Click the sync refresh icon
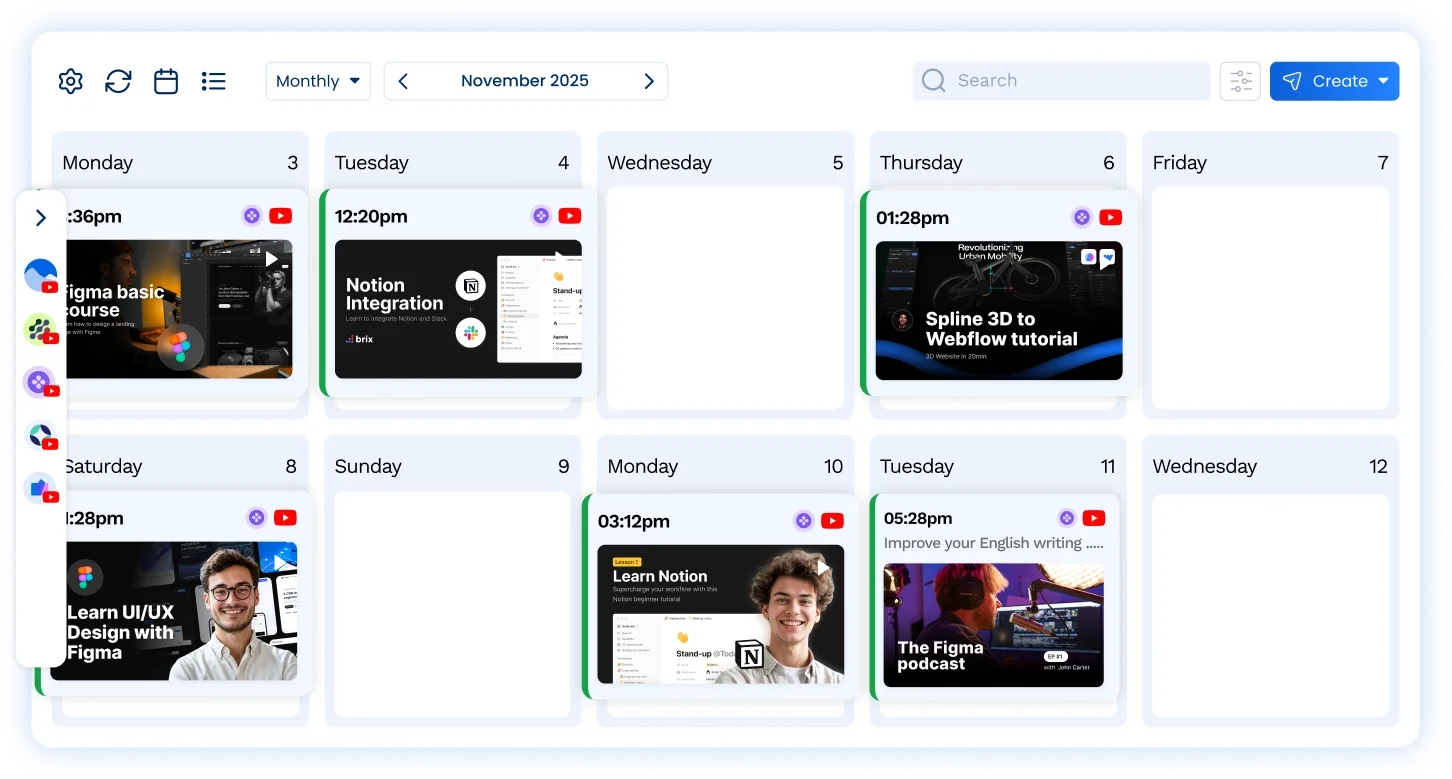Viewport: 1452px width, 779px height. 118,81
